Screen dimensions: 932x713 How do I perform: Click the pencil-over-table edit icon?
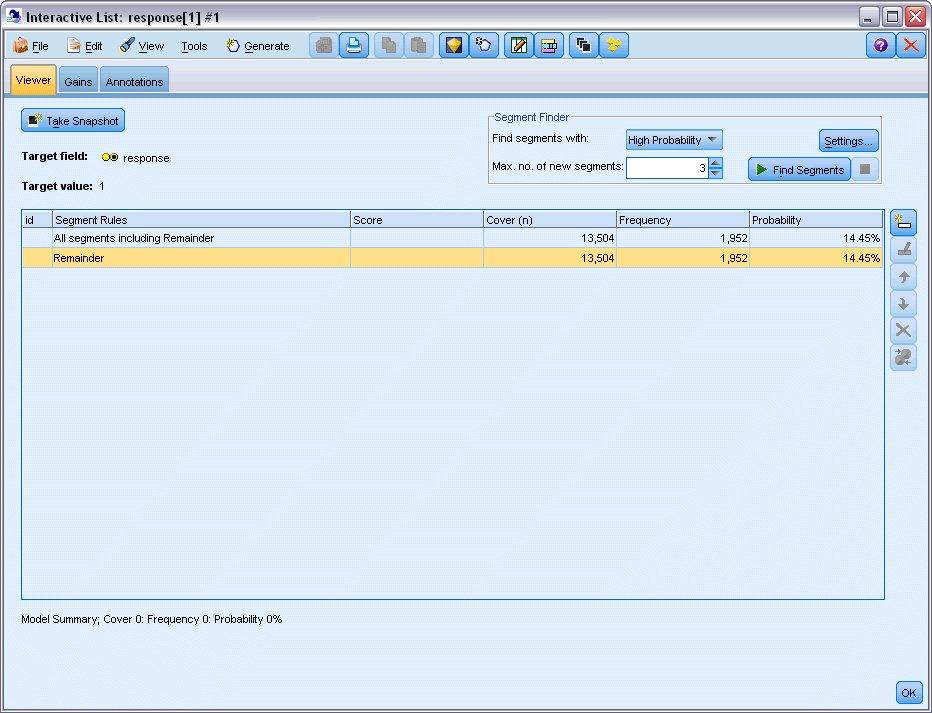tap(519, 45)
